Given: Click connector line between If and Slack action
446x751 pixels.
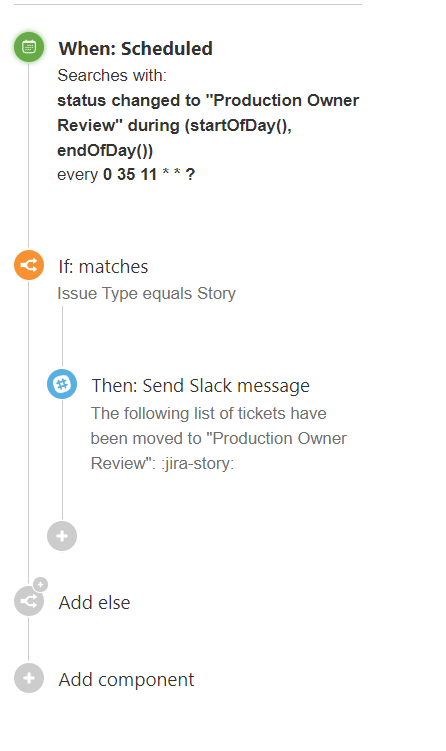Looking at the screenshot, I should click(x=62, y=337).
